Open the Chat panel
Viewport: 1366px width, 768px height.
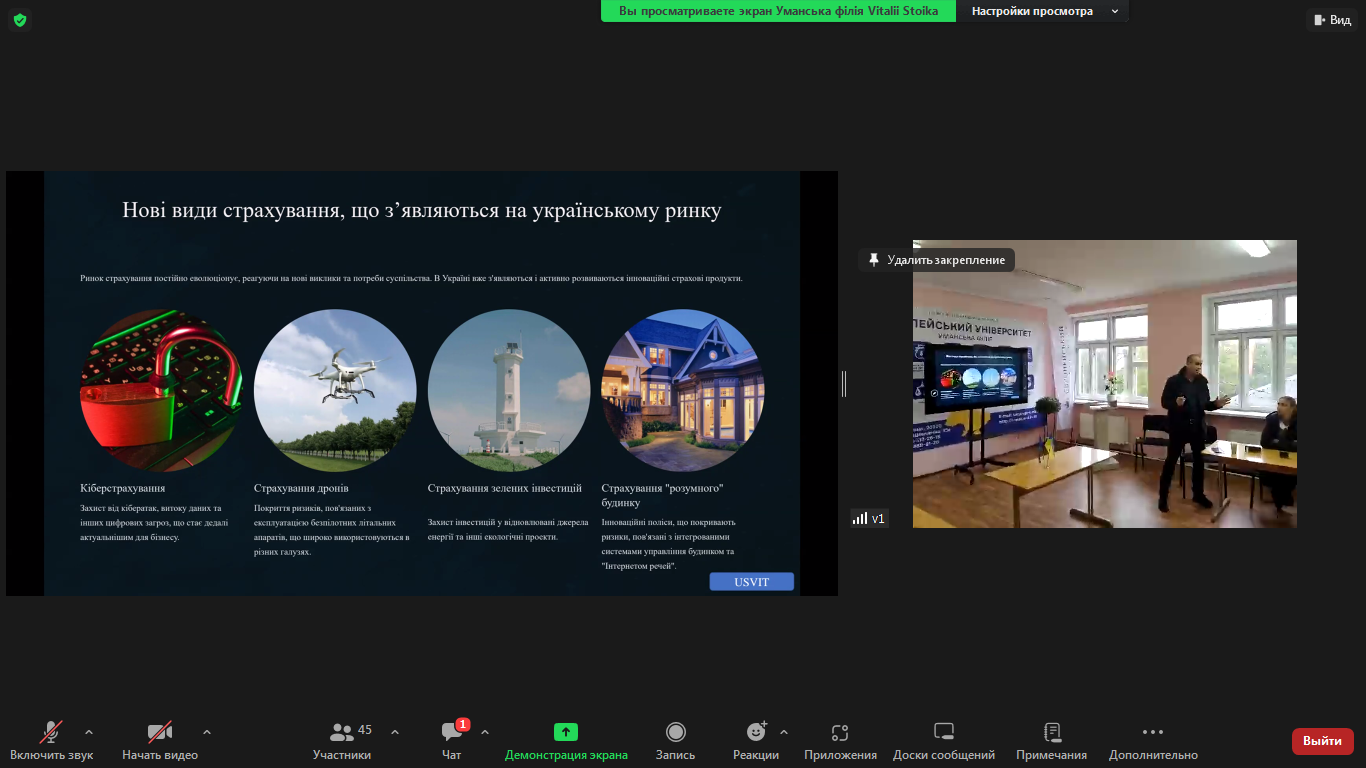(x=452, y=733)
